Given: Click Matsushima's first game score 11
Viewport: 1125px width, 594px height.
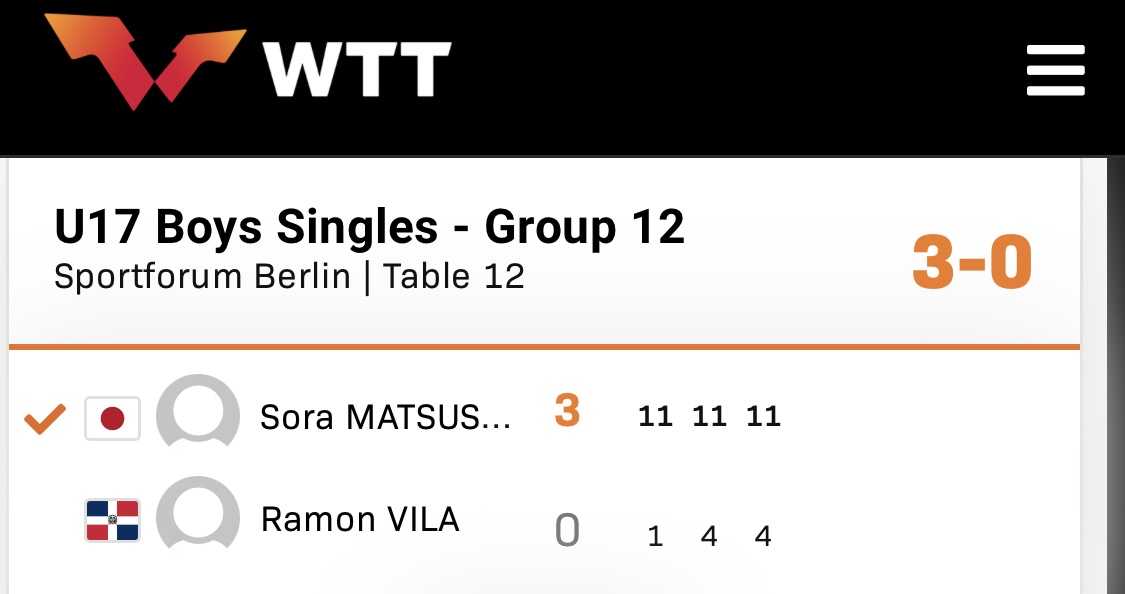Looking at the screenshot, I should coord(655,416).
